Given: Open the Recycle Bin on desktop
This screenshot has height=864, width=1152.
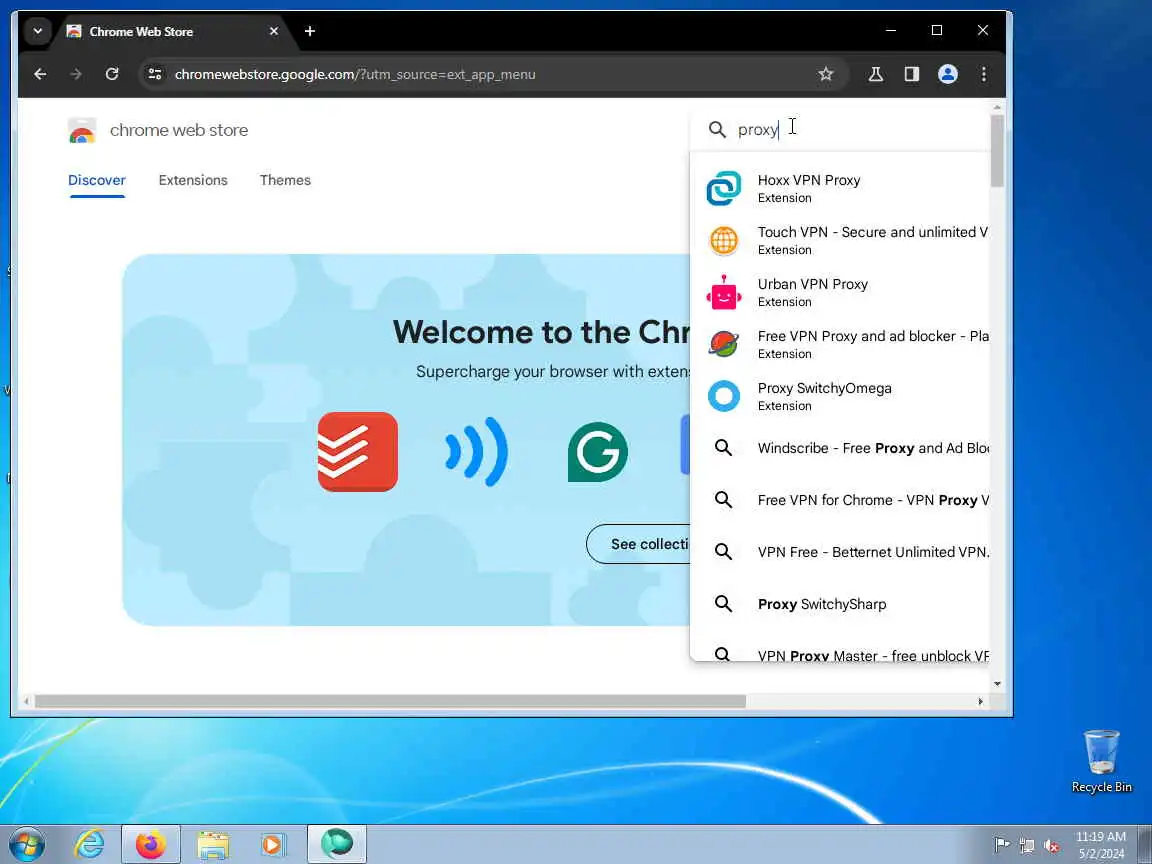Looking at the screenshot, I should click(x=1101, y=761).
